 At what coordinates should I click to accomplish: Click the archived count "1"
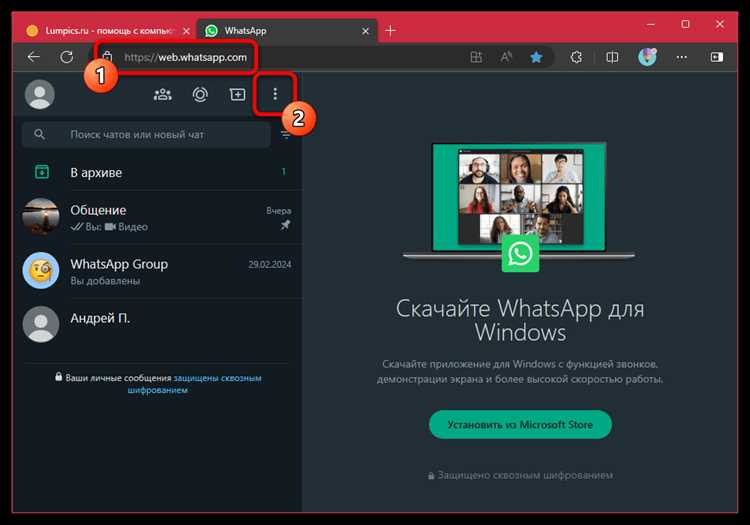[x=284, y=171]
